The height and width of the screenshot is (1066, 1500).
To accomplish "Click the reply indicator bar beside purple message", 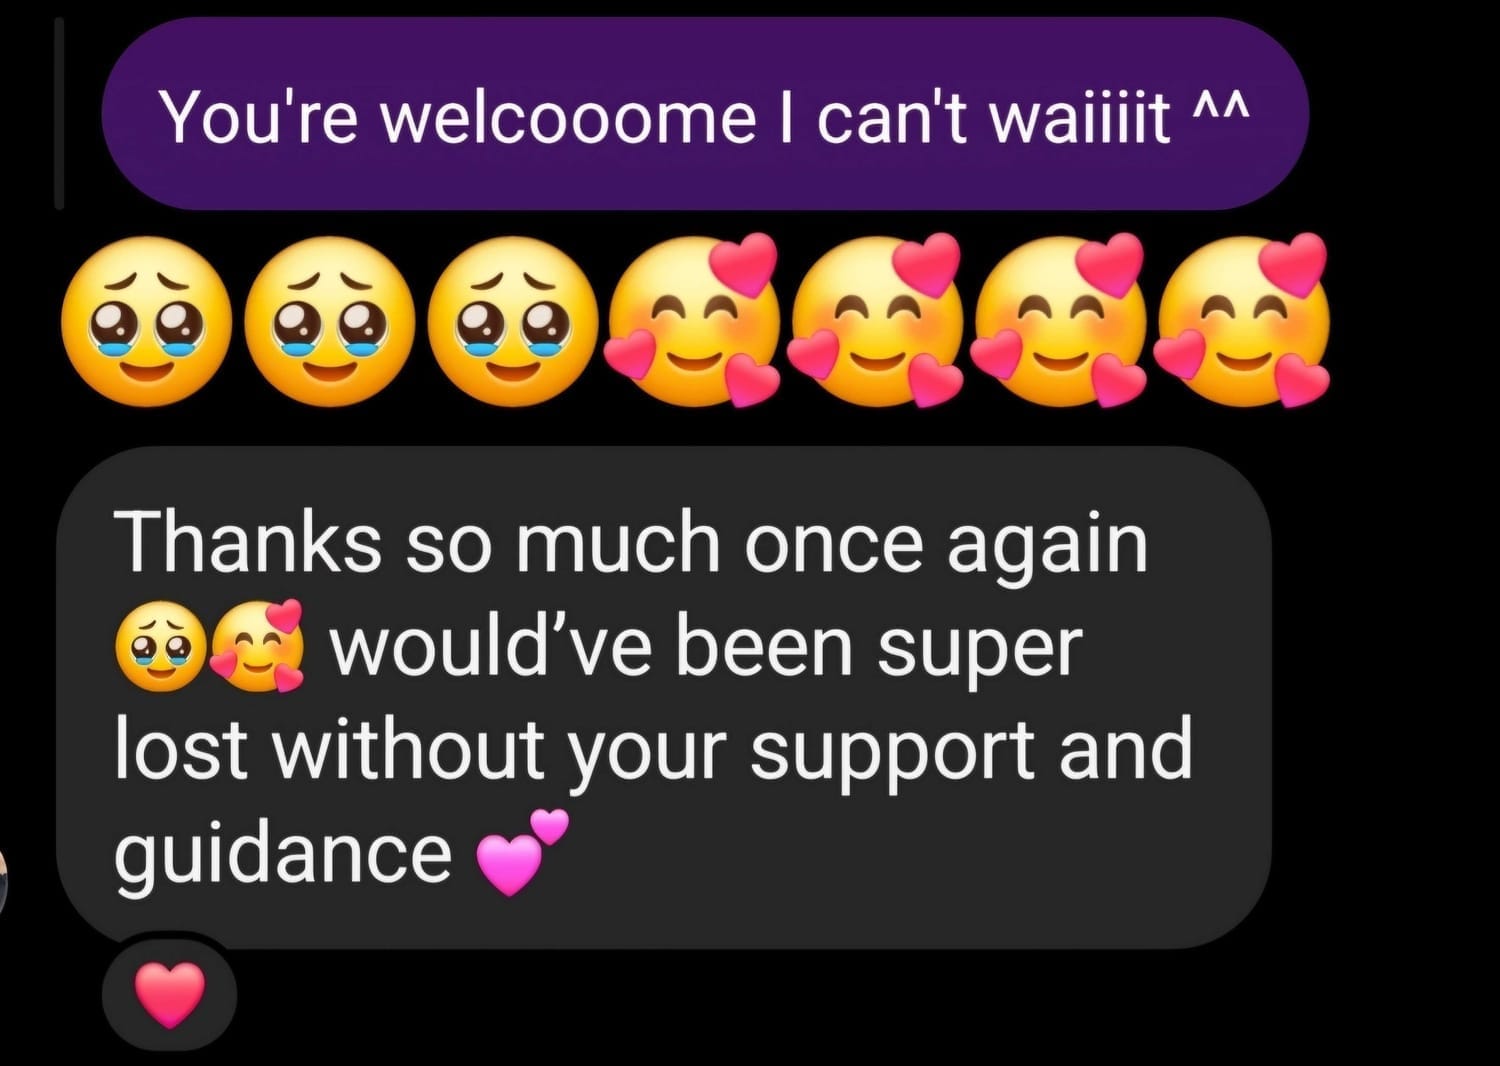I will [59, 113].
